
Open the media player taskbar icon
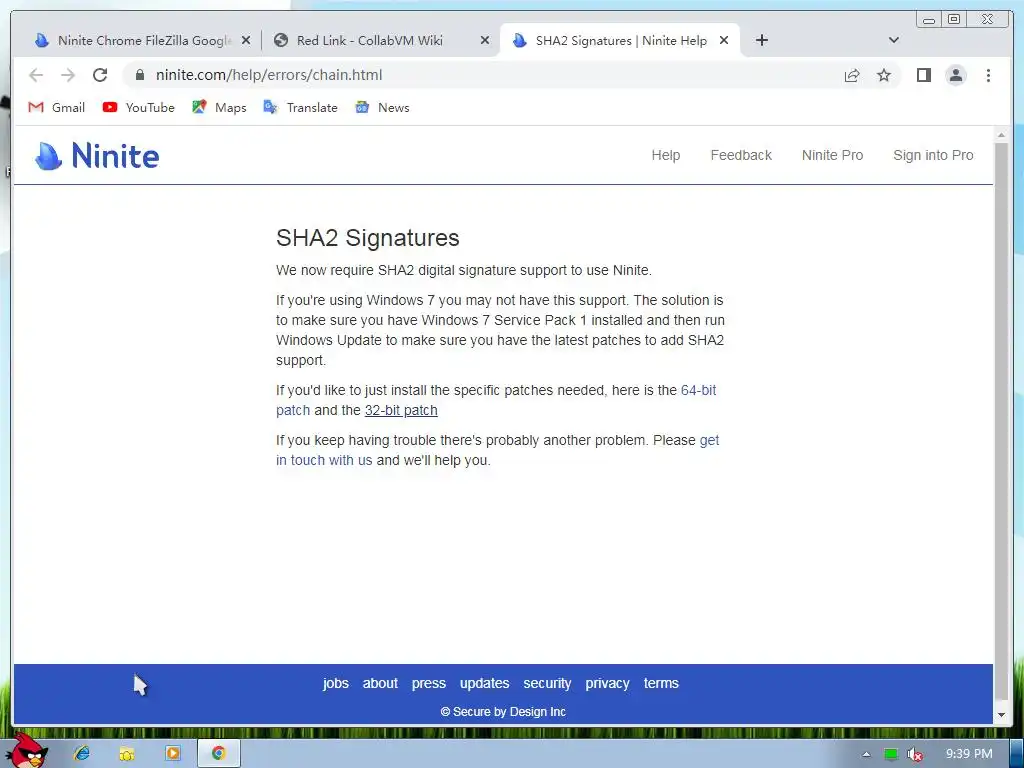(172, 754)
